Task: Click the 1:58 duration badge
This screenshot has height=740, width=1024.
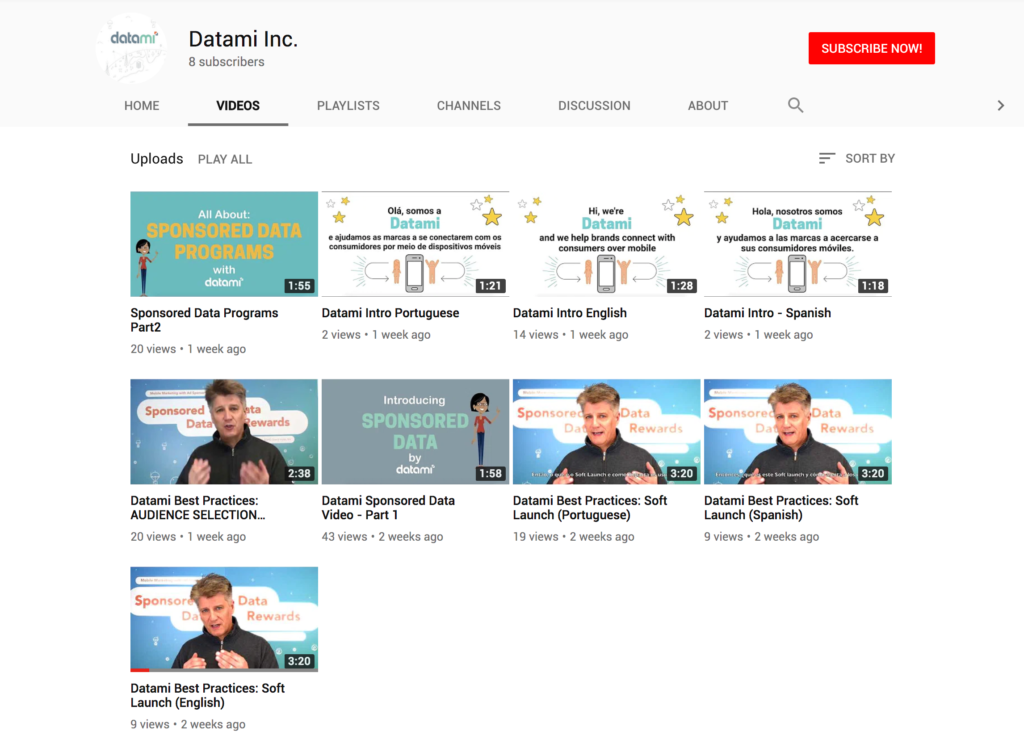Action: coord(490,474)
